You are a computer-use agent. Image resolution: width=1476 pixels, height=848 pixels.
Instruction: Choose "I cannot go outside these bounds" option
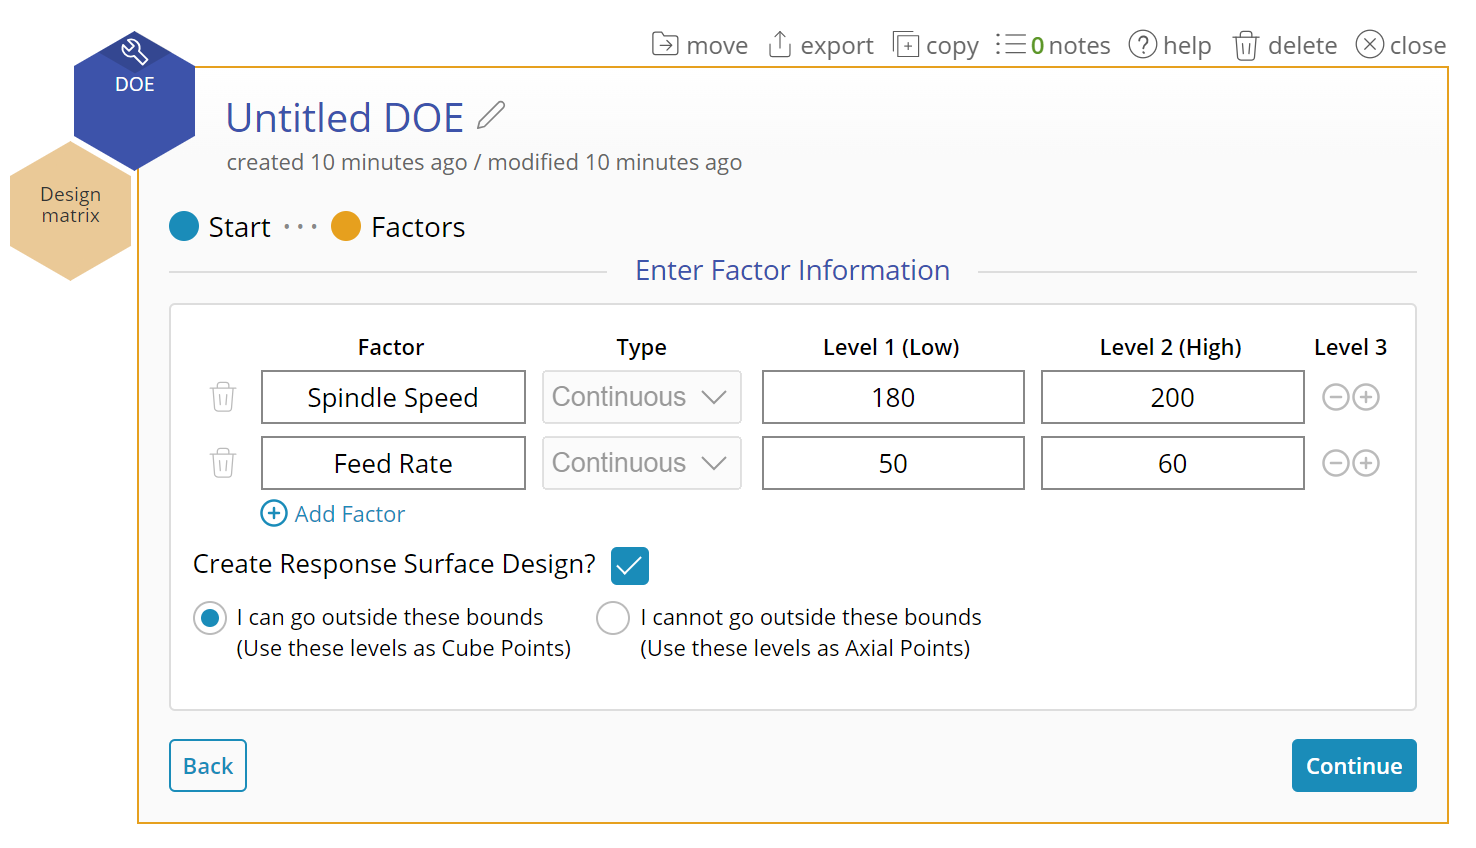click(x=613, y=618)
